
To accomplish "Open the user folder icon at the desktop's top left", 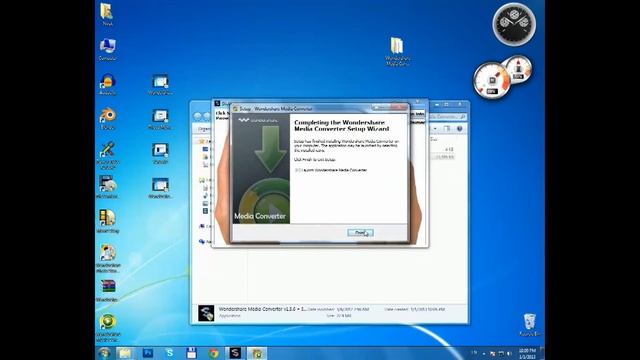I will pos(107,14).
